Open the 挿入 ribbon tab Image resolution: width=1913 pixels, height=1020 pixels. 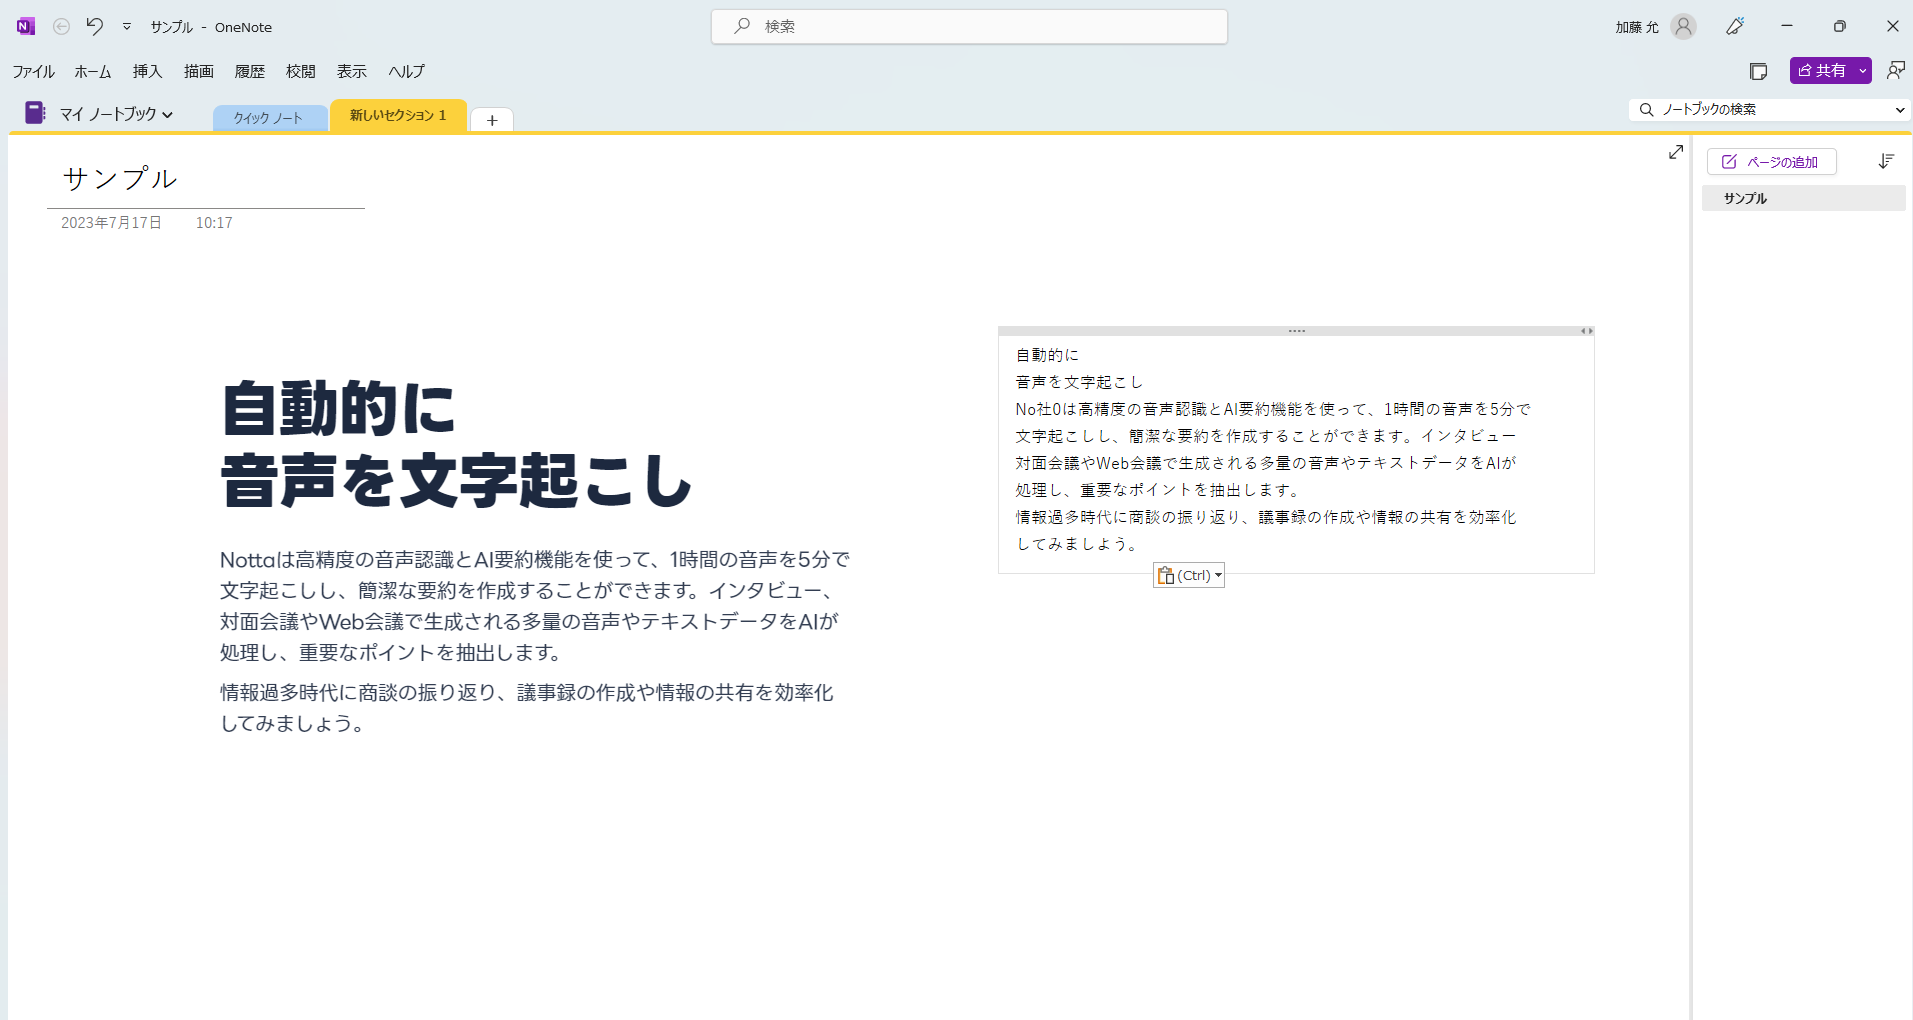(147, 72)
